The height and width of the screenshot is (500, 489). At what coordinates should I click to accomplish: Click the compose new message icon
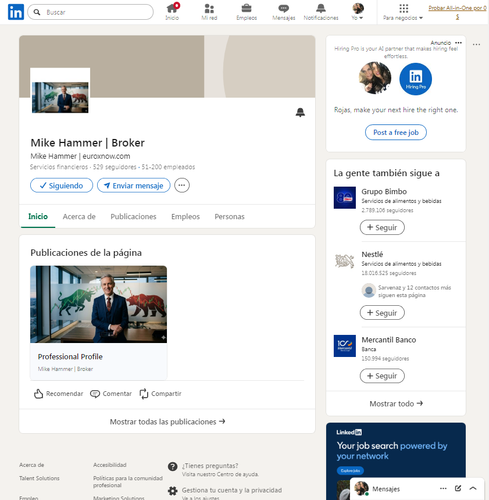click(x=458, y=488)
